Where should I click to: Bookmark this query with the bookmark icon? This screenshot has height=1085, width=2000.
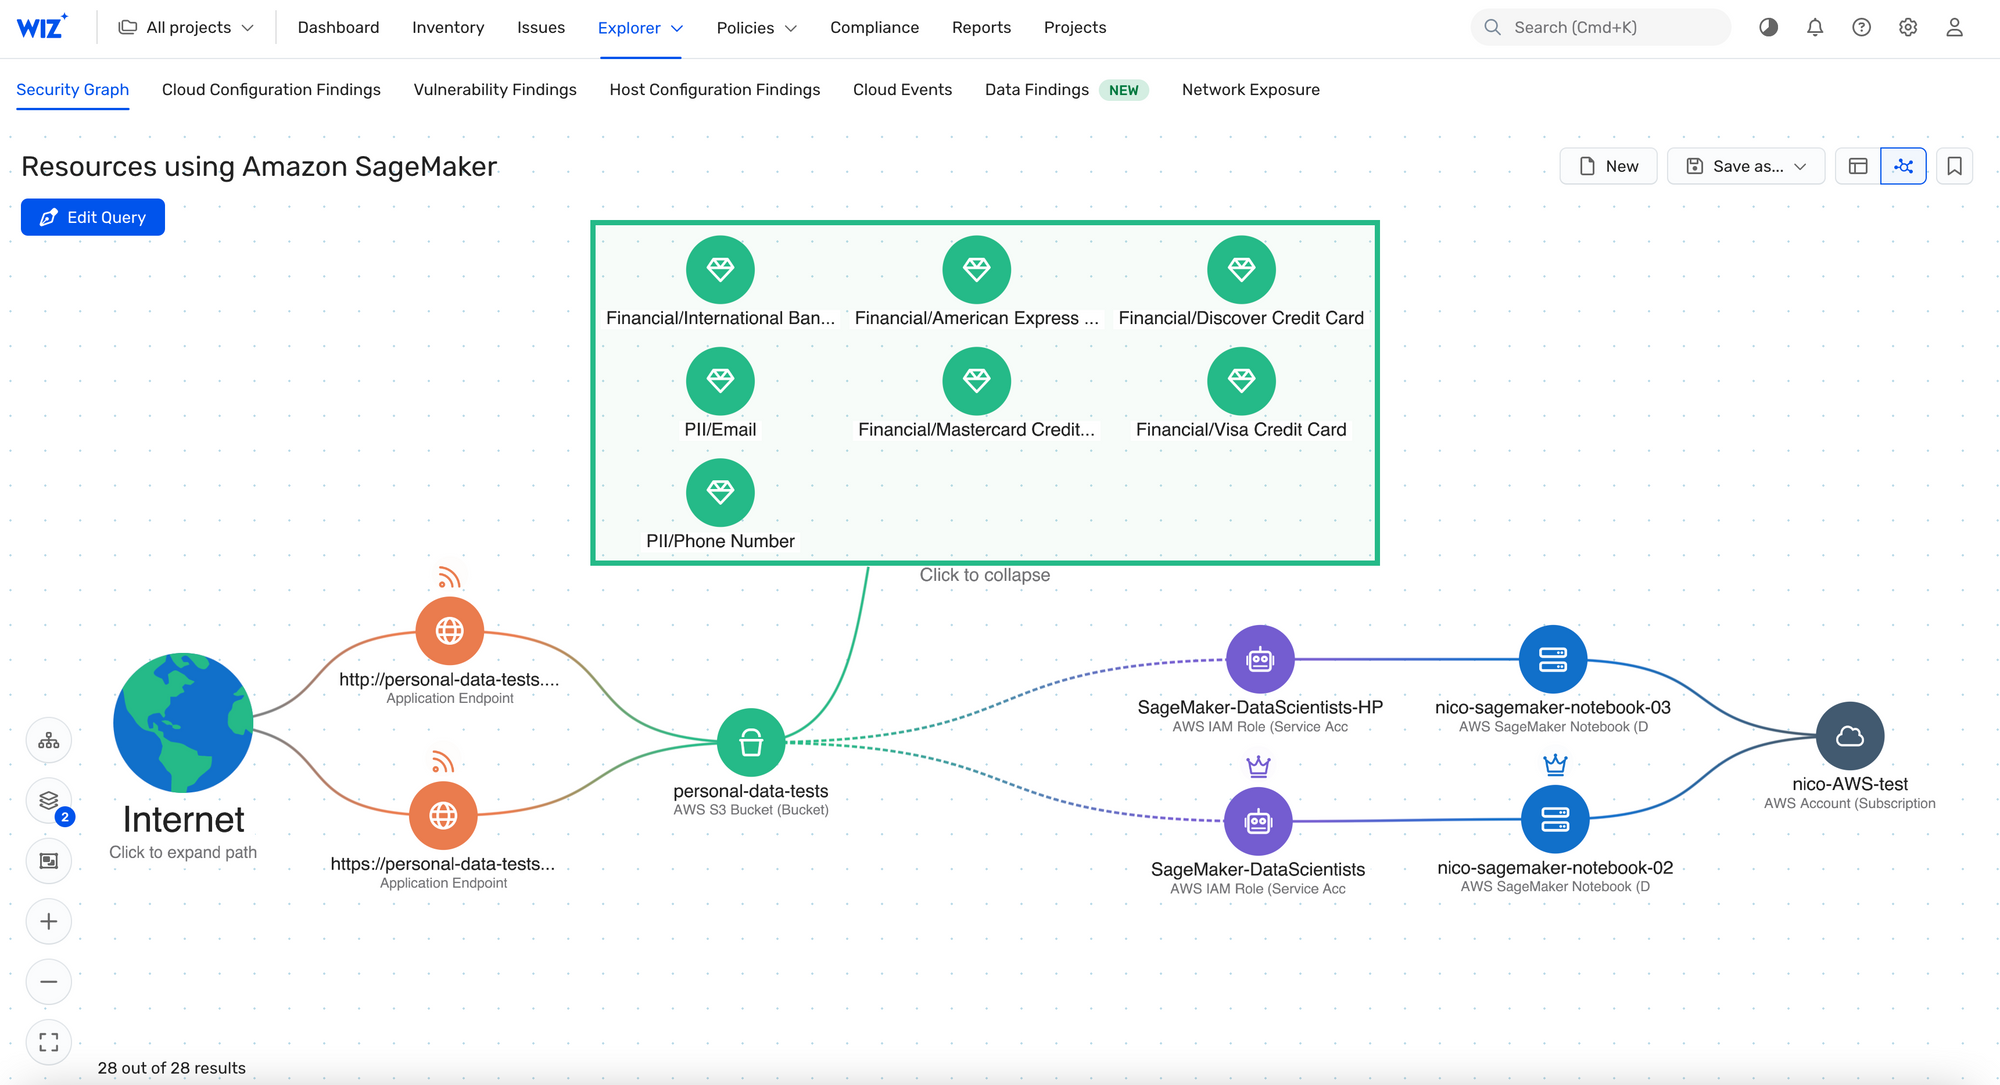pos(1955,166)
